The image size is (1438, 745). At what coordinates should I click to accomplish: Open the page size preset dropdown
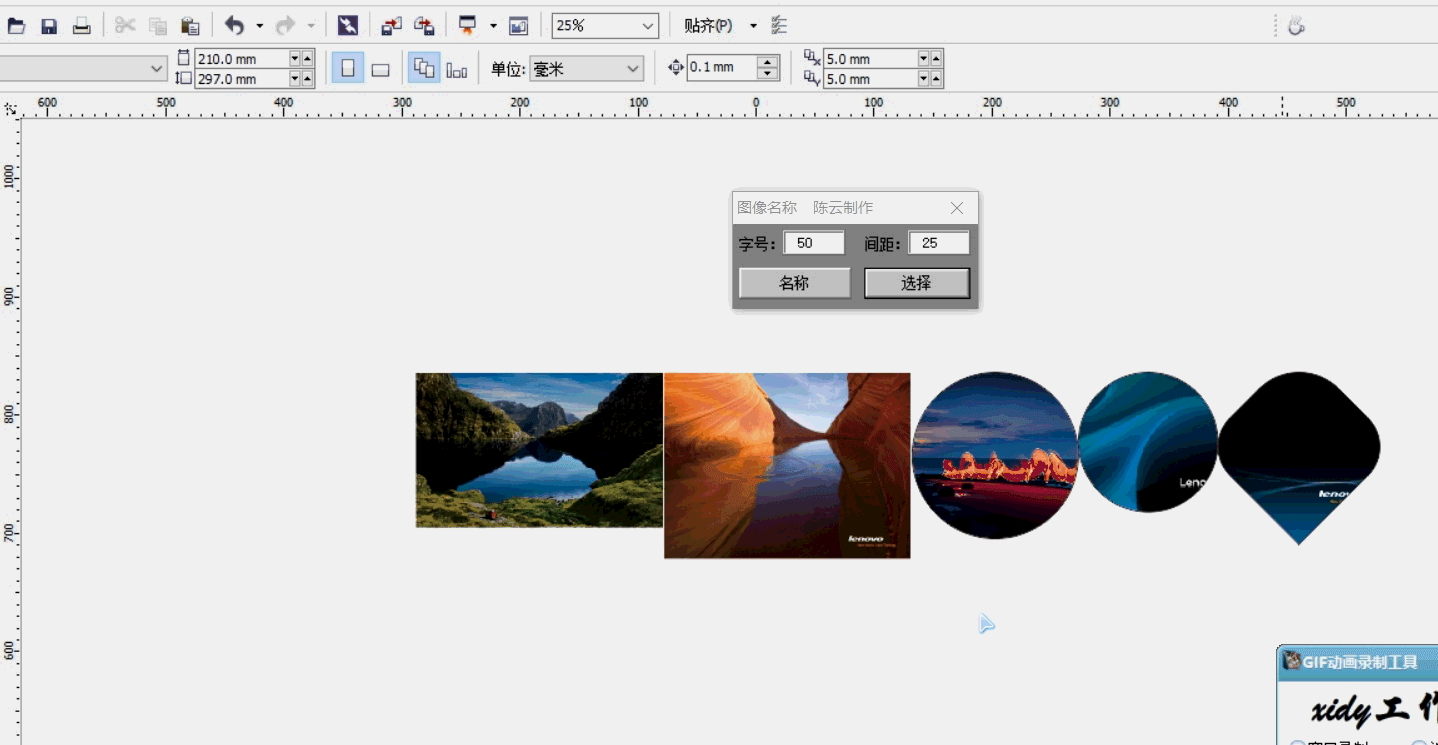tap(157, 68)
